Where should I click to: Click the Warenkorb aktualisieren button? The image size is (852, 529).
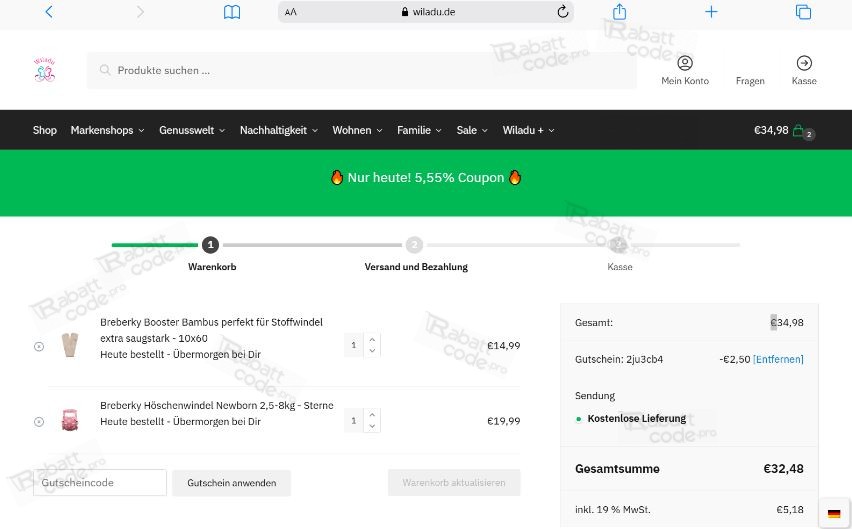454,483
